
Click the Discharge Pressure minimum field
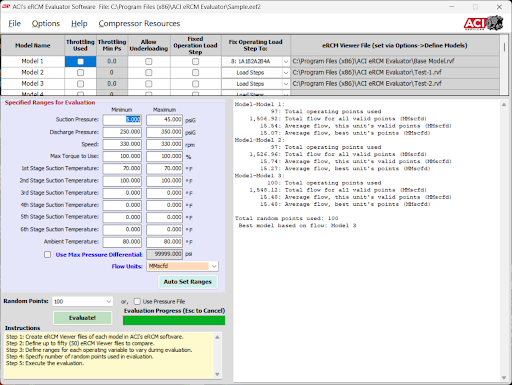pos(122,132)
